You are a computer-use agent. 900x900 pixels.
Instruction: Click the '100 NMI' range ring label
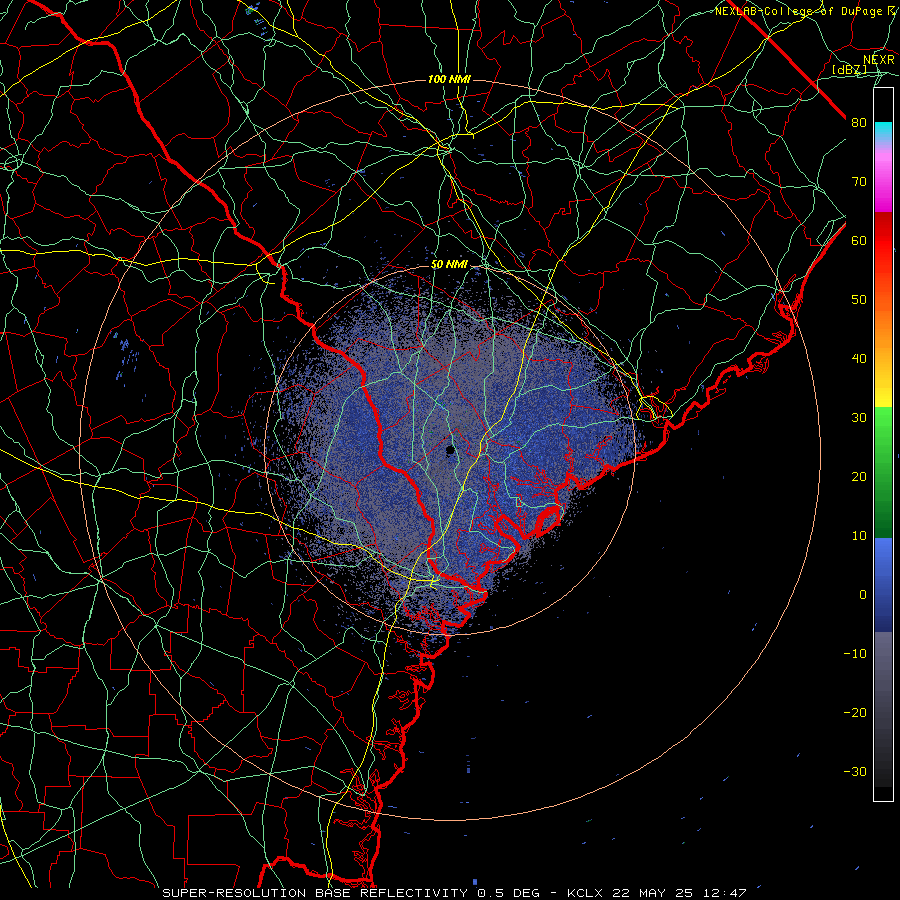pyautogui.click(x=449, y=79)
